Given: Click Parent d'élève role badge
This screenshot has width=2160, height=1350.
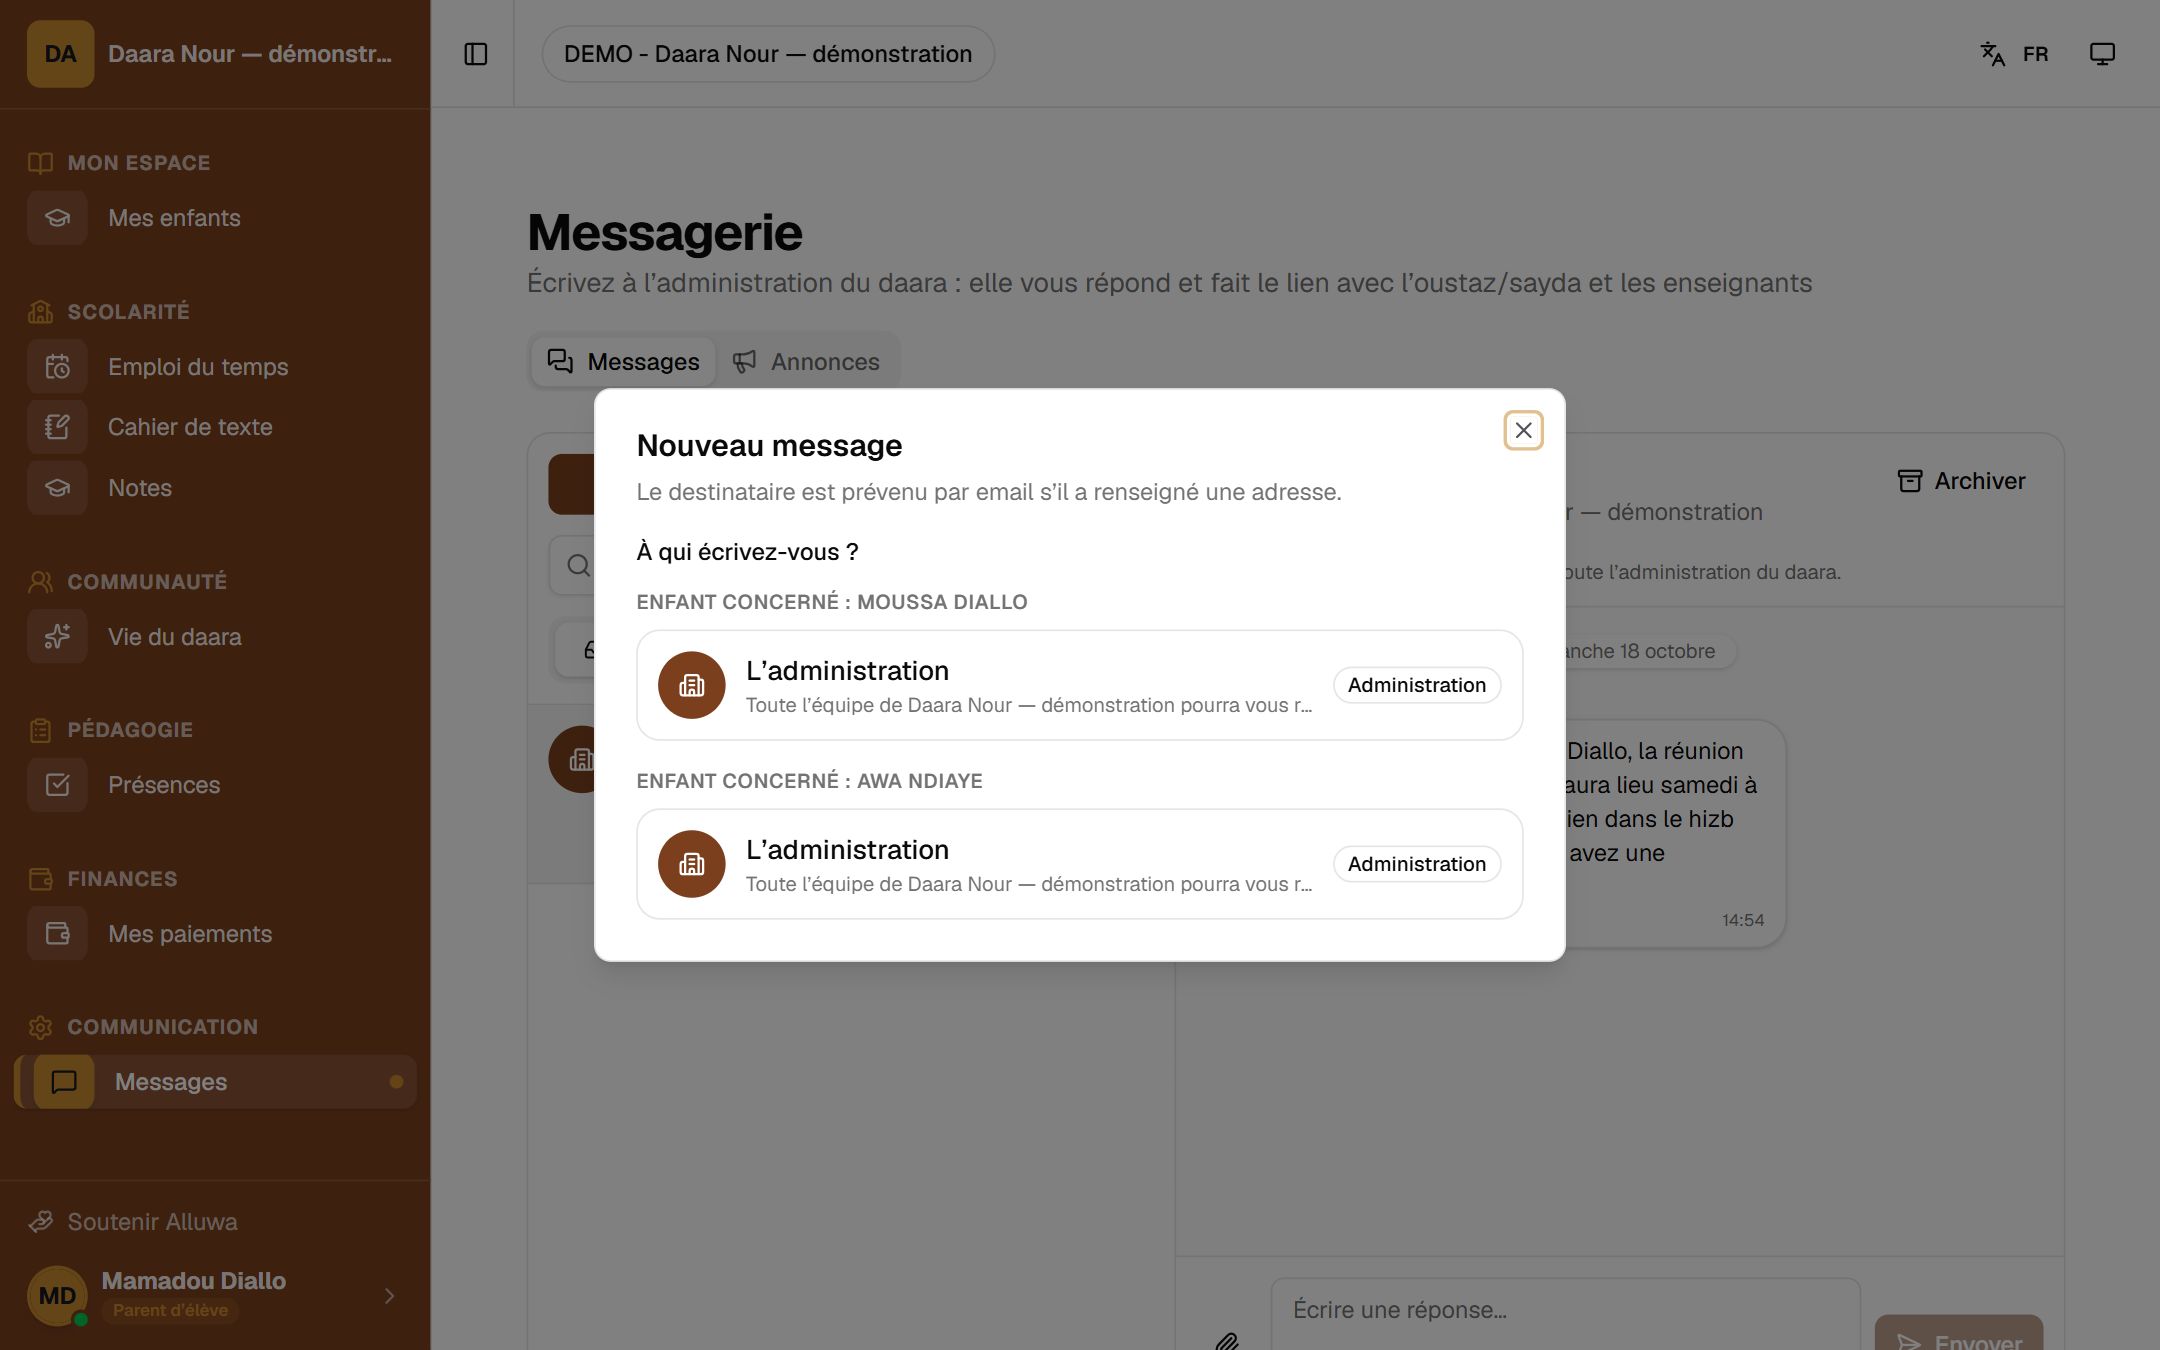Looking at the screenshot, I should point(170,1310).
